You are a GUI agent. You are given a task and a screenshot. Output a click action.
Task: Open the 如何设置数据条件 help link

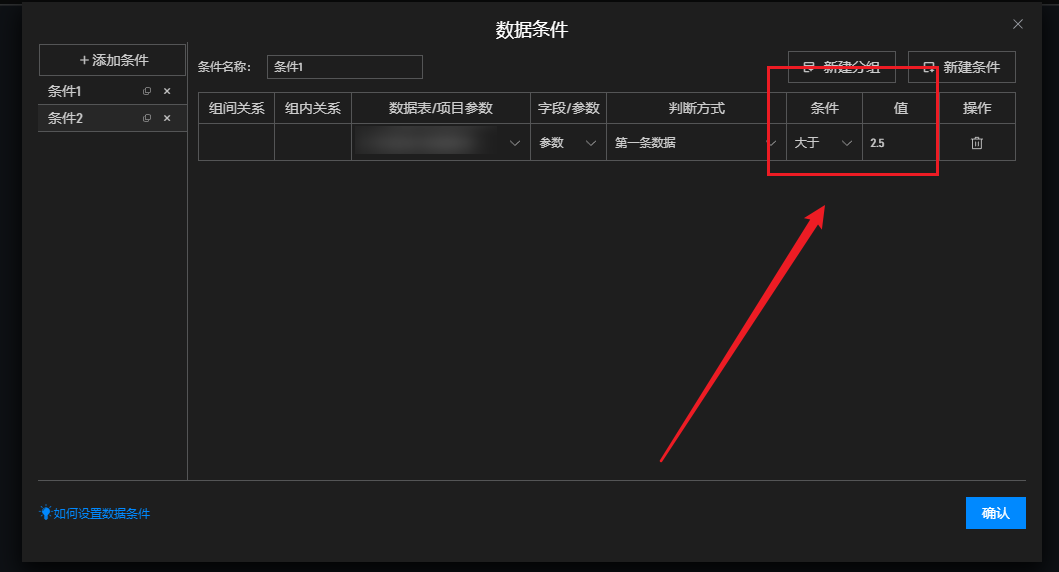(102, 513)
